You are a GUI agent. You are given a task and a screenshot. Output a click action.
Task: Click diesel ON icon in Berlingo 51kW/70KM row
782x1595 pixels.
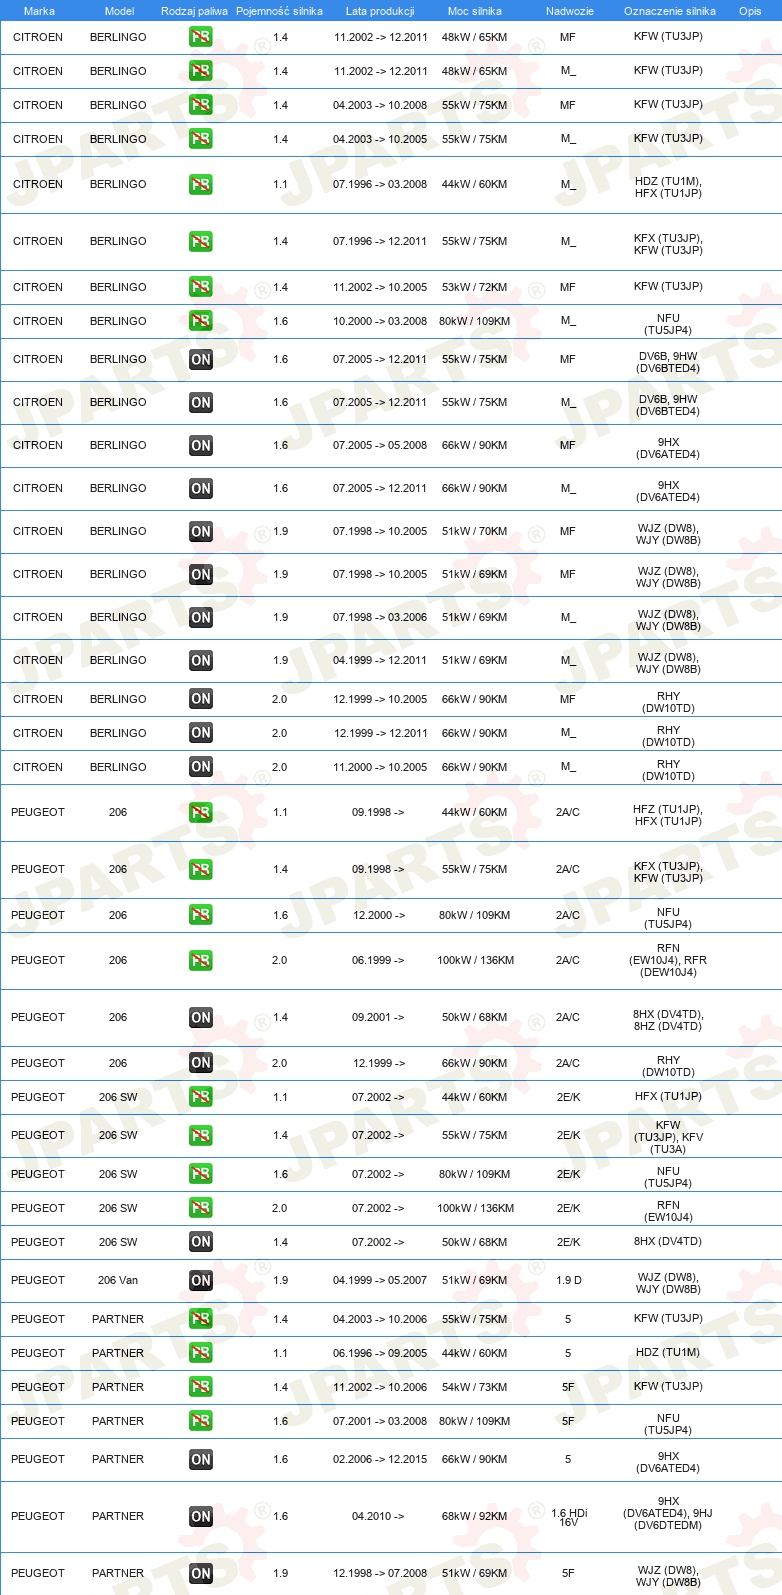pos(201,531)
